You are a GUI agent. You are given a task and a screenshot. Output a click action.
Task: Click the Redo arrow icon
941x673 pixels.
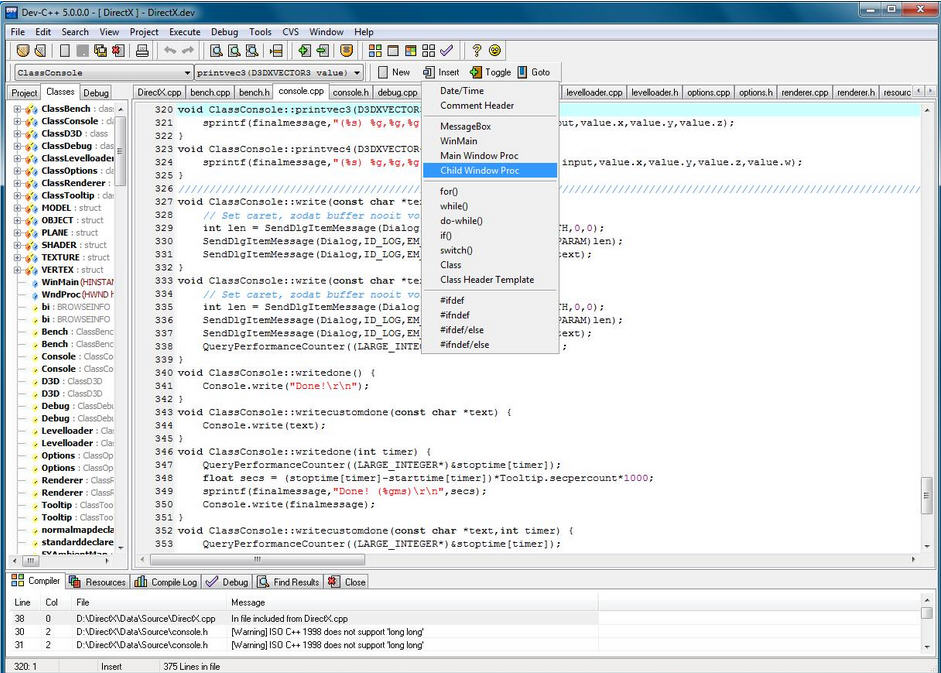pos(187,50)
